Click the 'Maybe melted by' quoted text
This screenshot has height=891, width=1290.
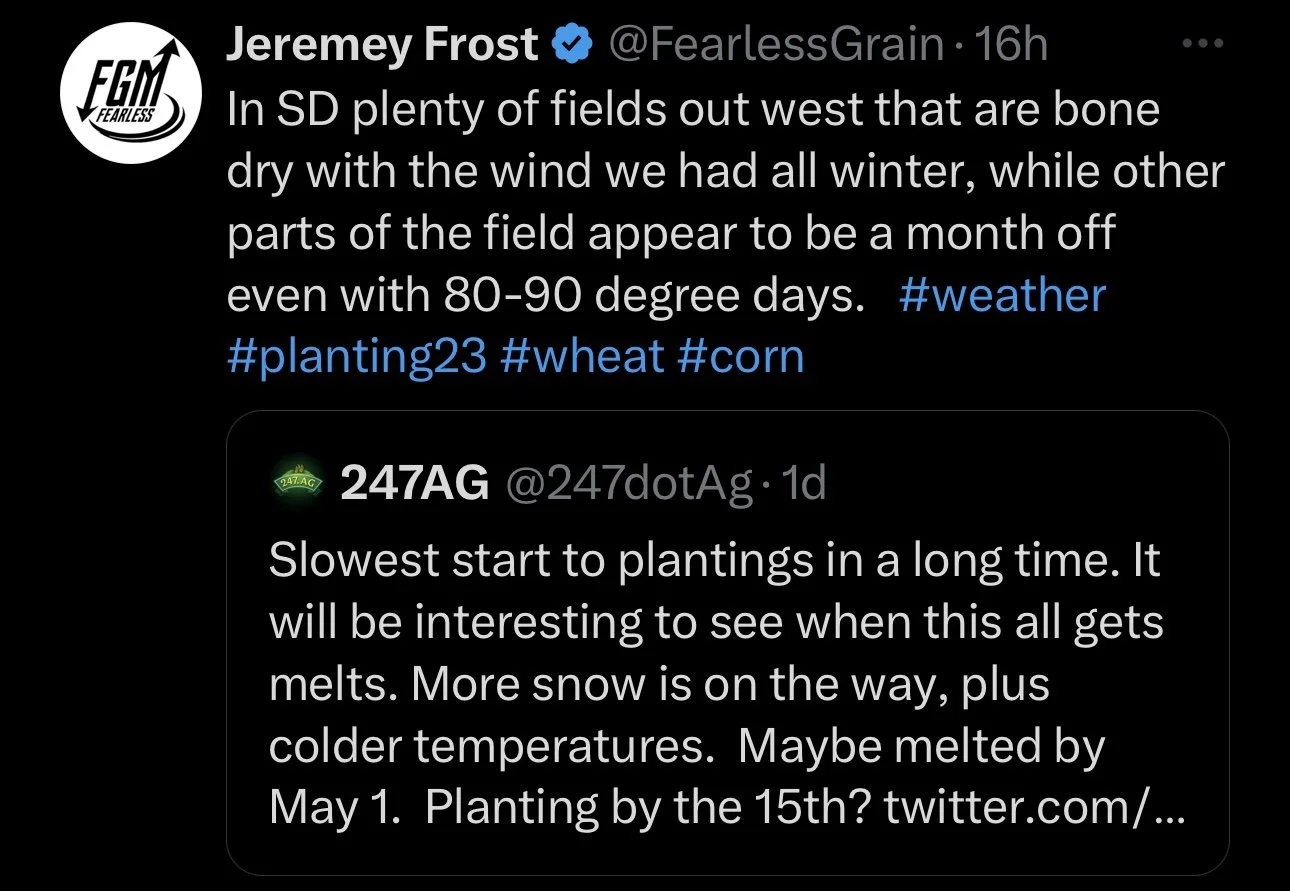tap(920, 747)
